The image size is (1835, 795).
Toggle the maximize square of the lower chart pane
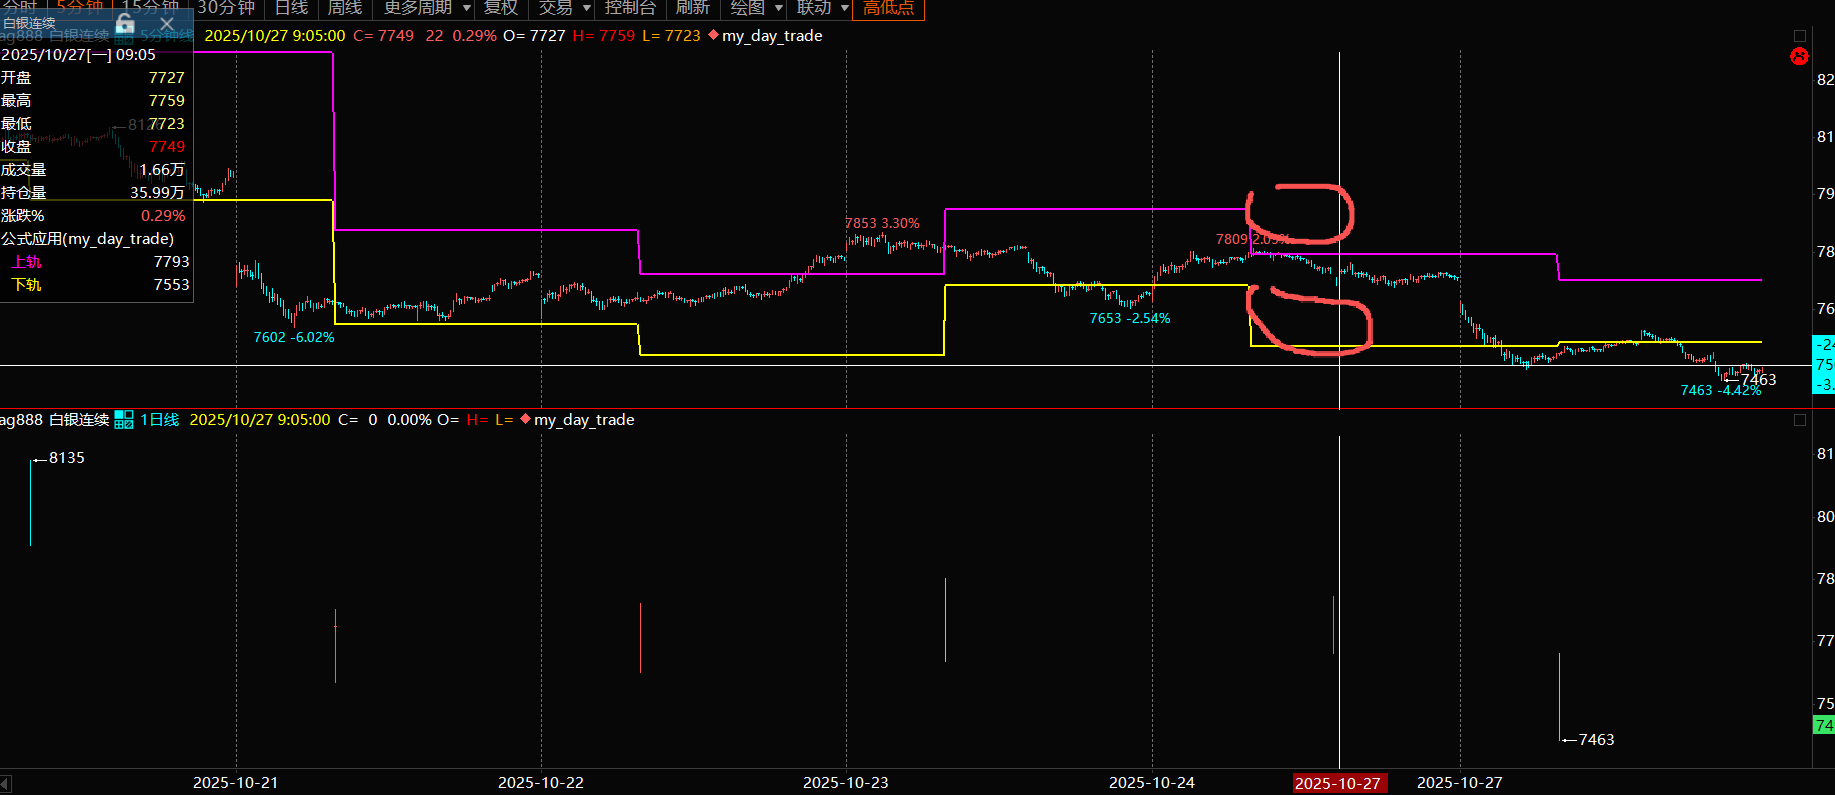[1800, 420]
